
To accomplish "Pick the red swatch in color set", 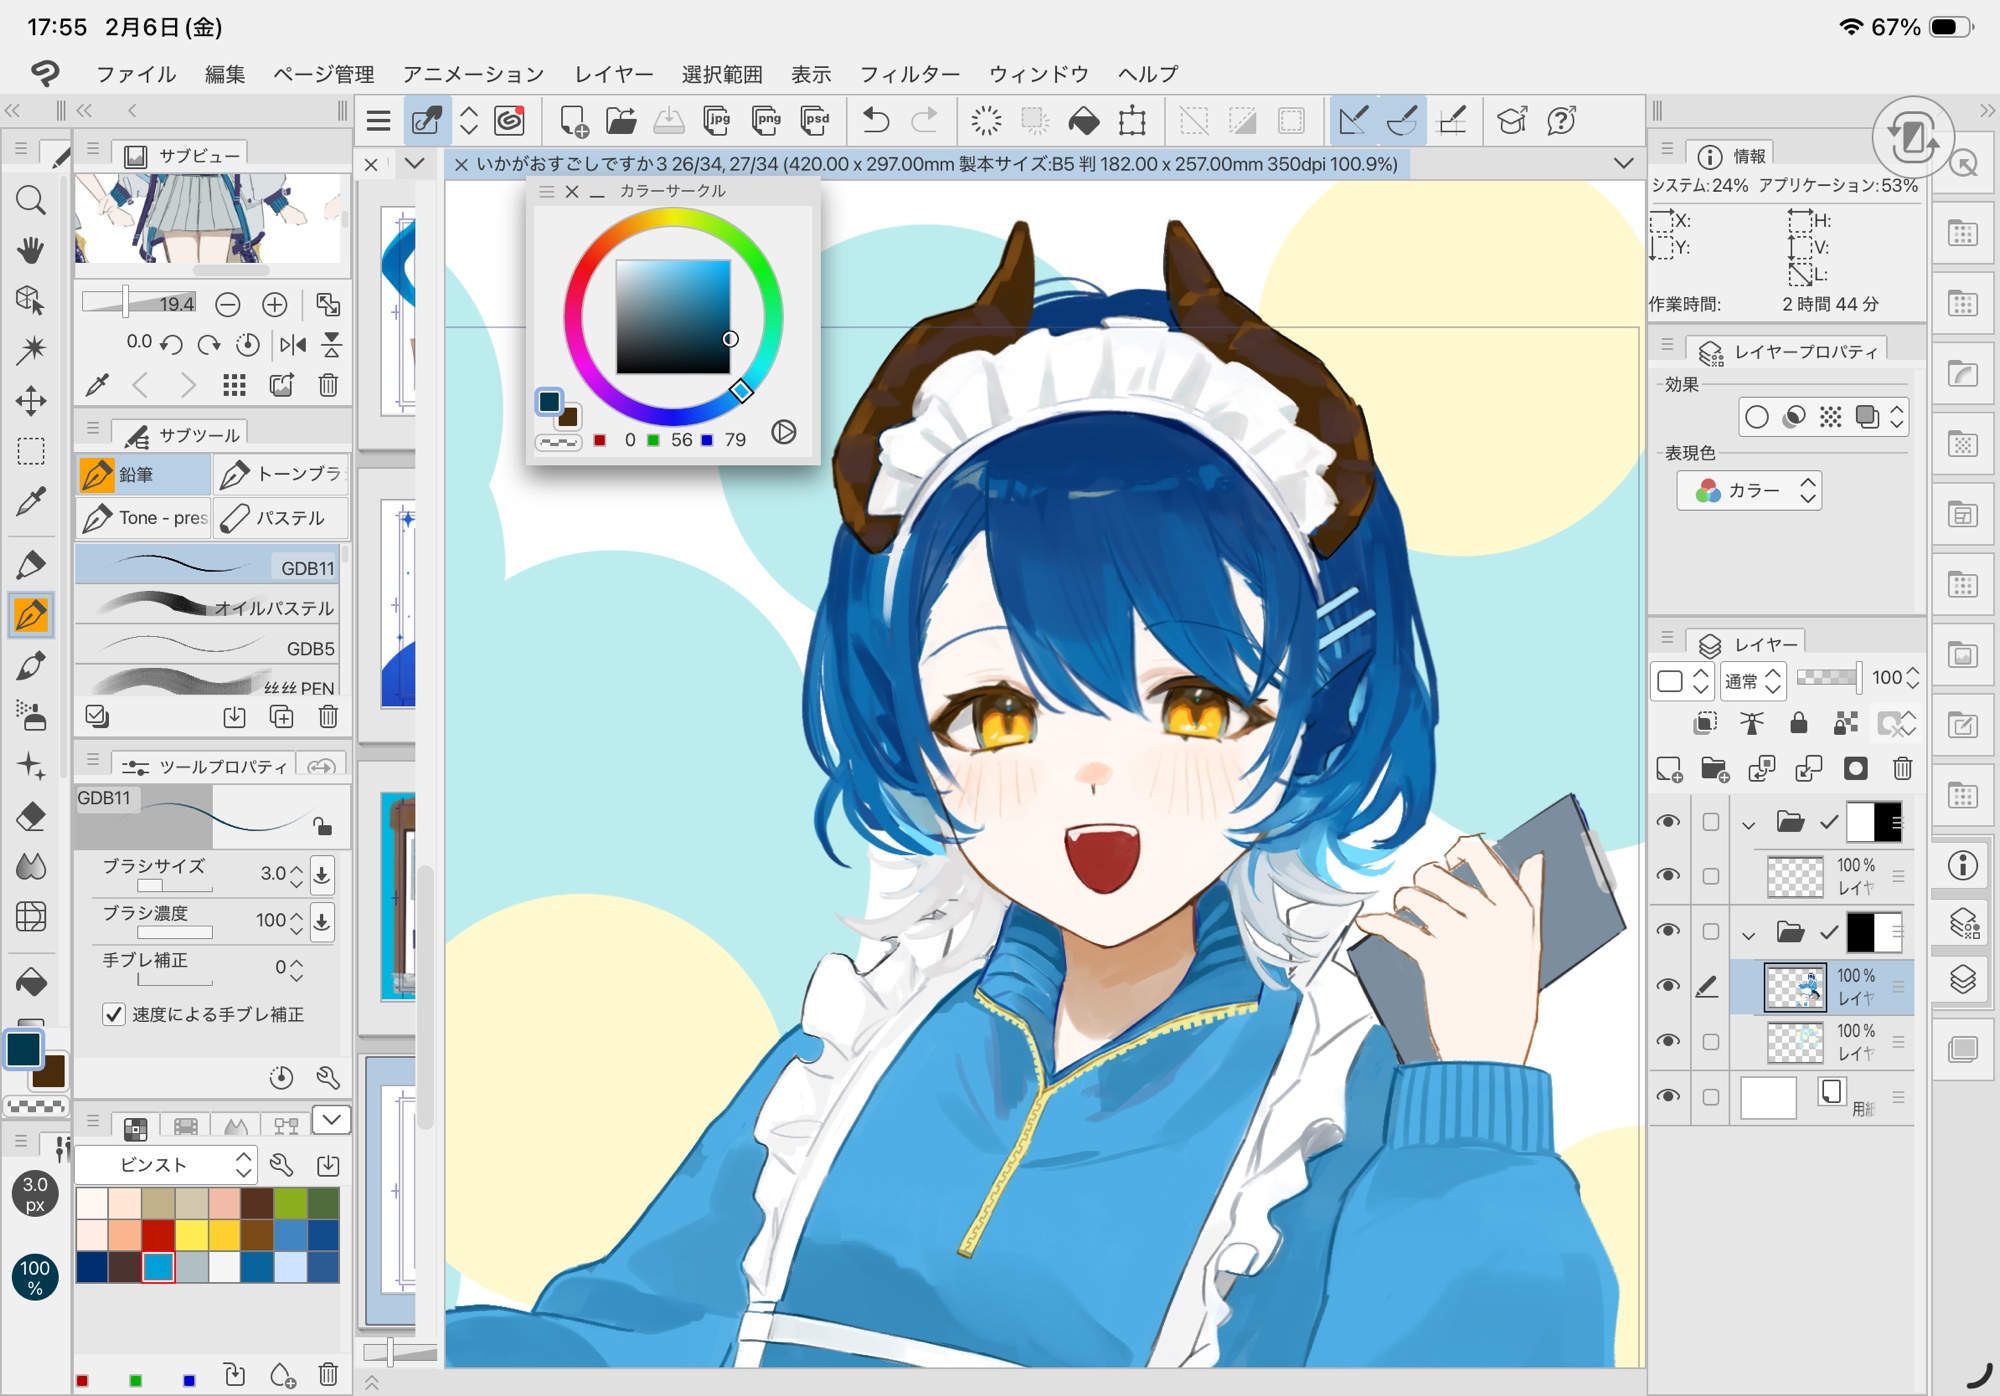I will [158, 1235].
